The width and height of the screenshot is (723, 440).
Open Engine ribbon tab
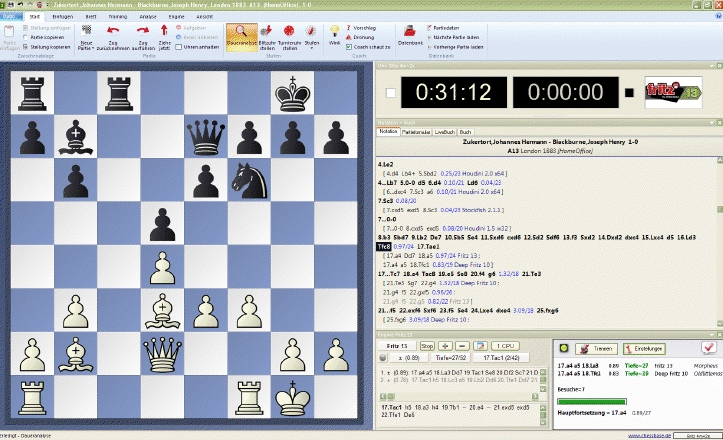tap(176, 17)
